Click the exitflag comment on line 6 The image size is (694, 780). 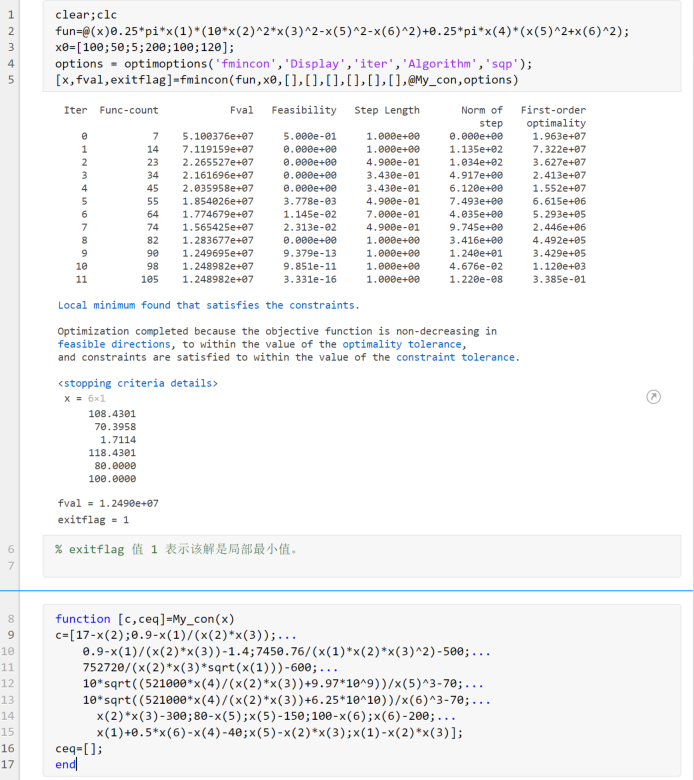(x=177, y=549)
